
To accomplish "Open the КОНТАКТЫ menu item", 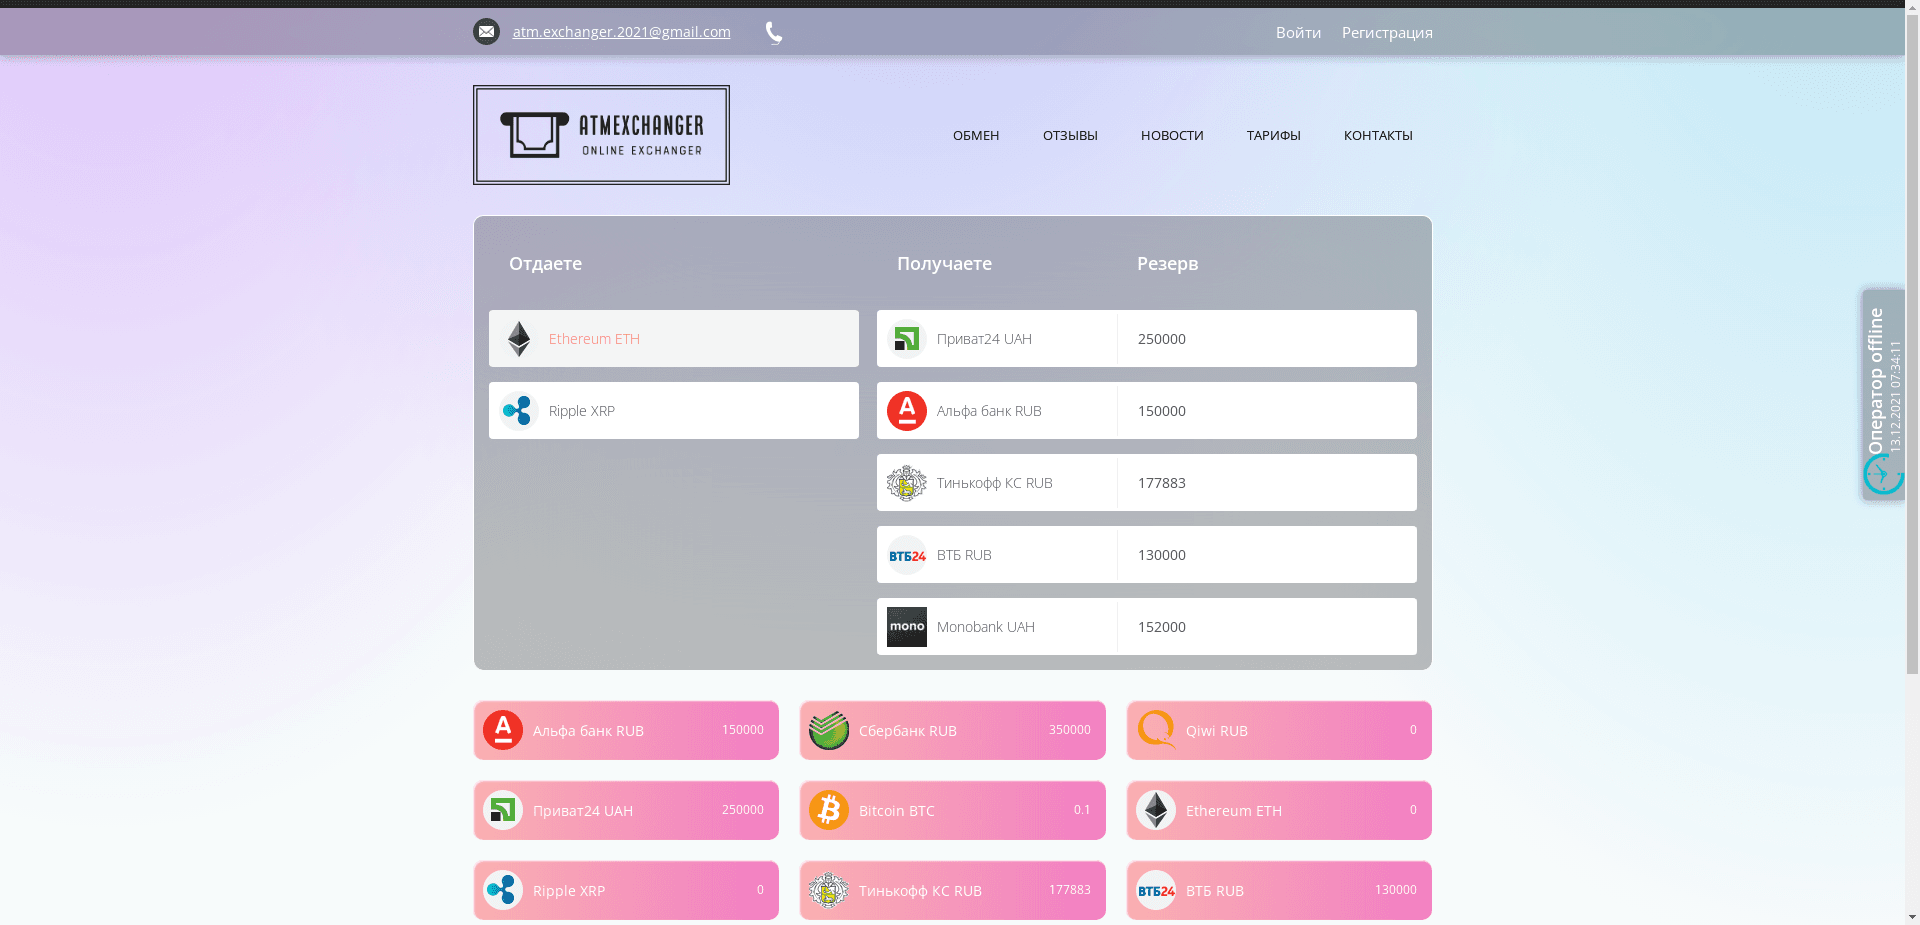I will tap(1378, 135).
